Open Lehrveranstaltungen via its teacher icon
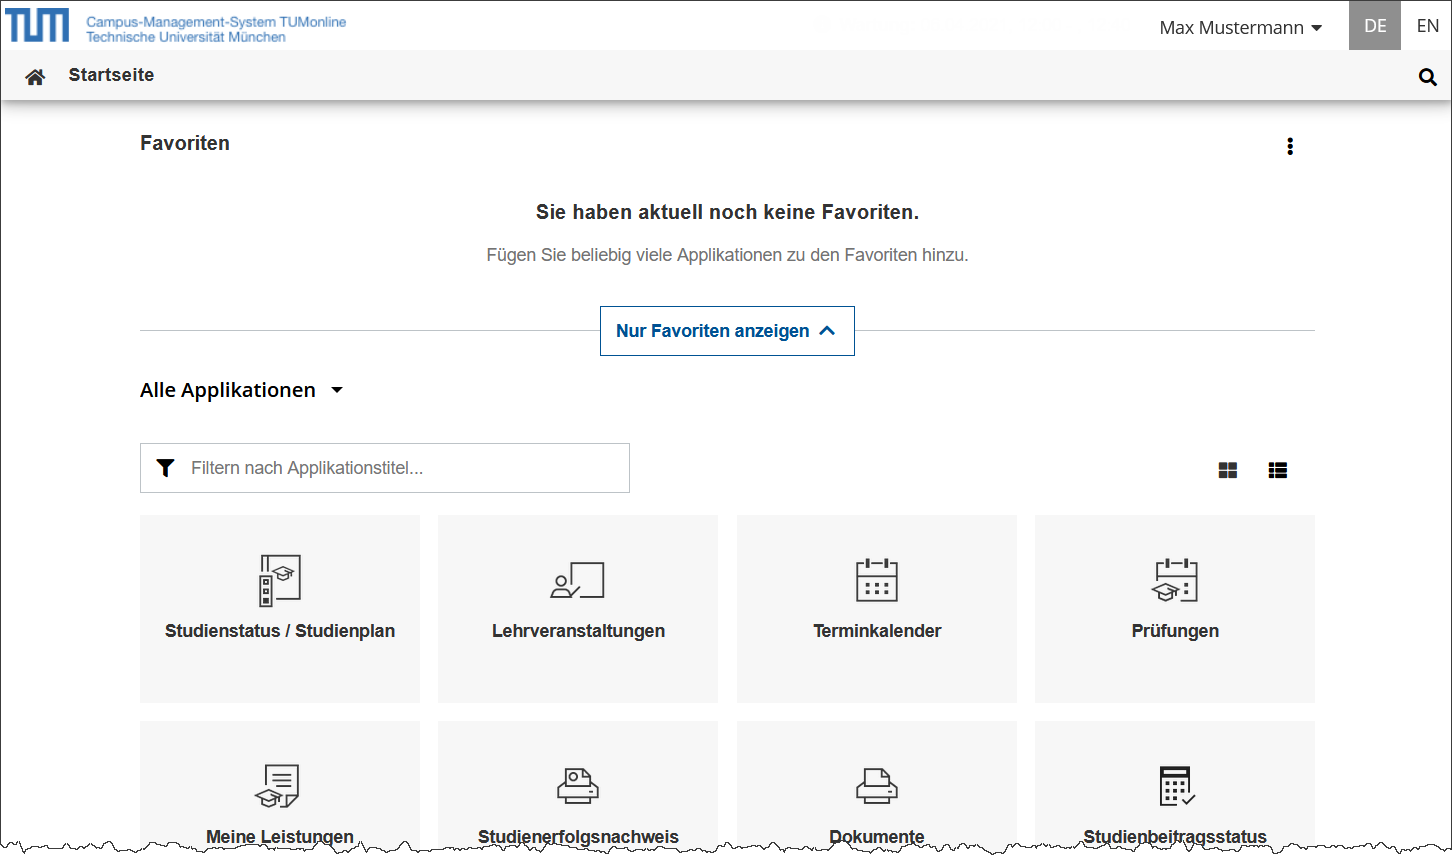Screen dimensions: 1453x857 (x=577, y=580)
